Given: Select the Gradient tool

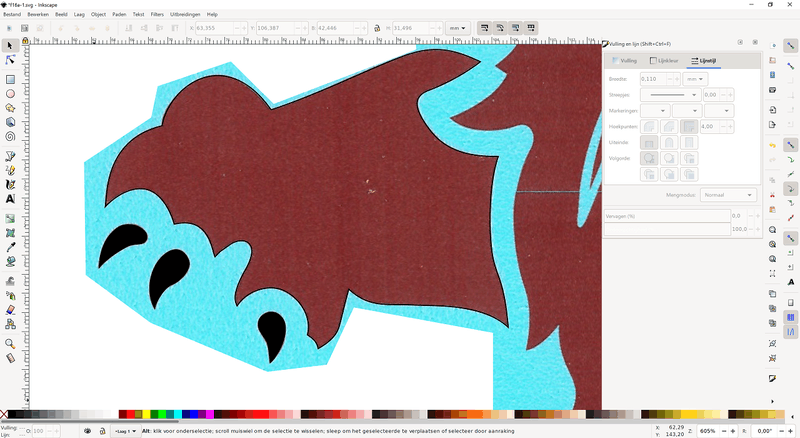Looking at the screenshot, I should [x=10, y=218].
